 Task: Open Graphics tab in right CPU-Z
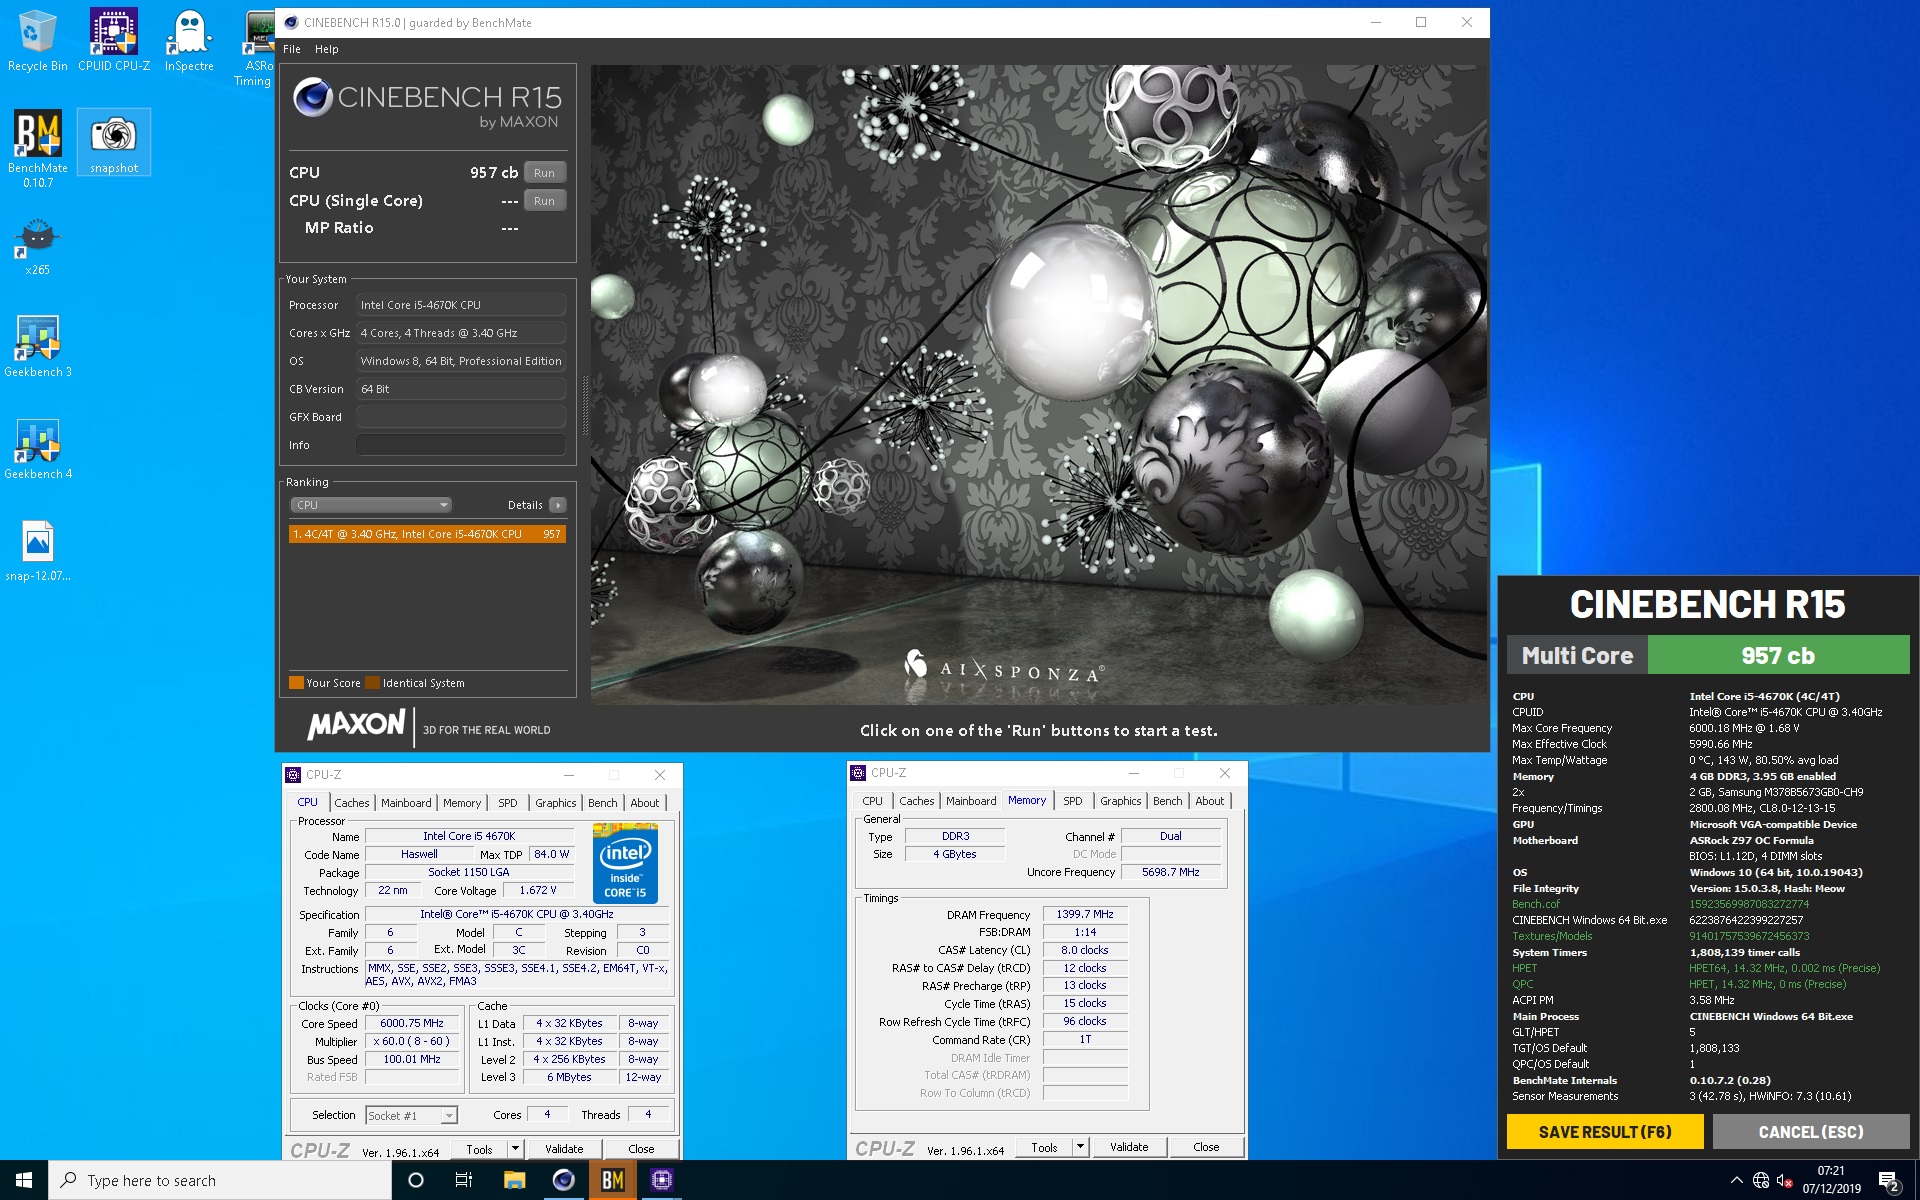tap(1120, 801)
